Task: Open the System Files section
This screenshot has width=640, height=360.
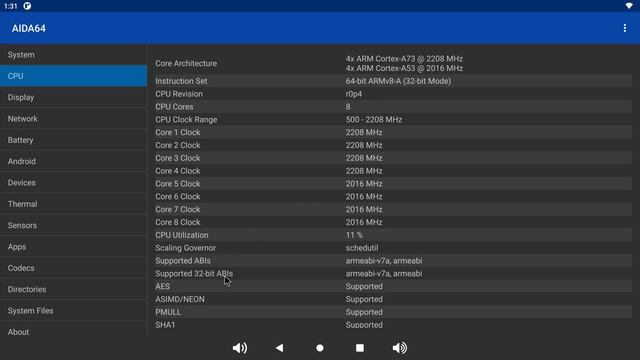Action: 73,311
